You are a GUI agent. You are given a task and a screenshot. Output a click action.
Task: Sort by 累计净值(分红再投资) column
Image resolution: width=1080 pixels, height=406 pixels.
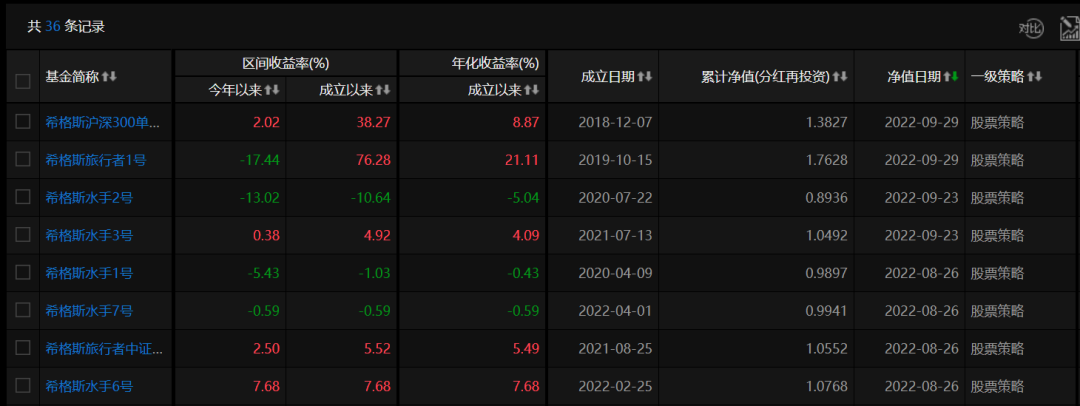840,77
